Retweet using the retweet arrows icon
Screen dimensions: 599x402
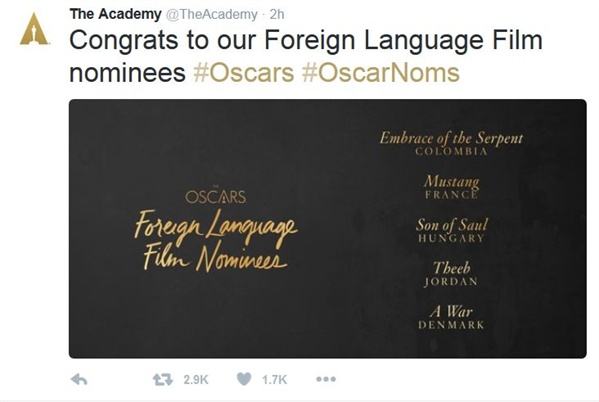[x=163, y=379]
